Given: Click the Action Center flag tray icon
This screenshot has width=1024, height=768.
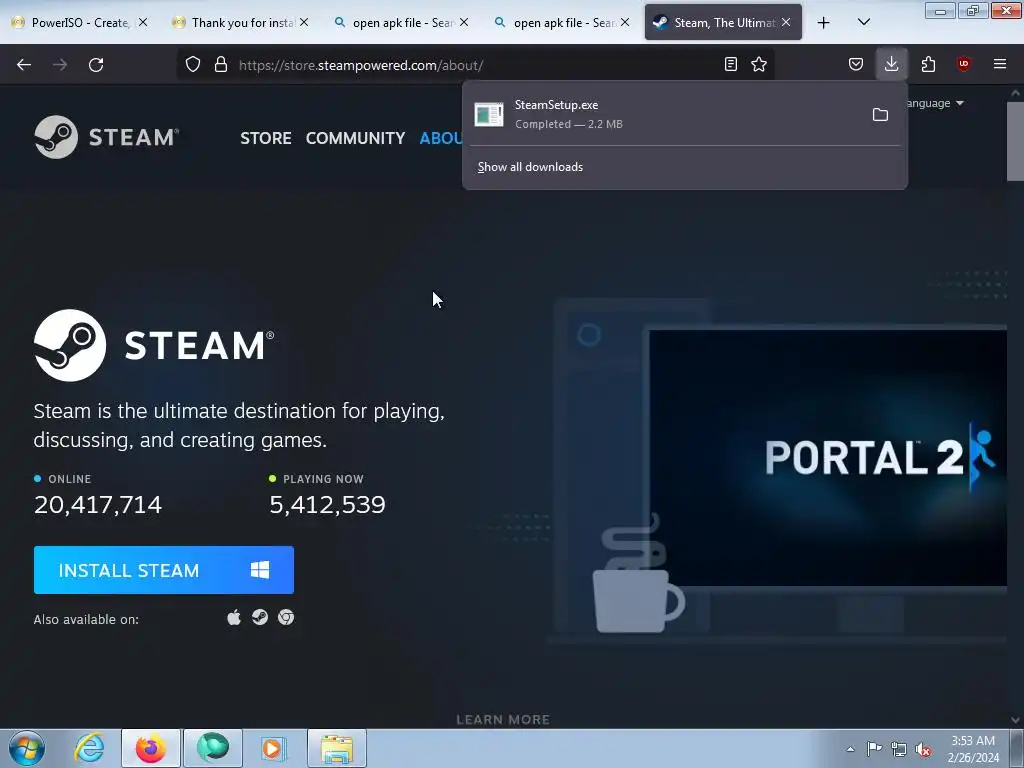Looking at the screenshot, I should click(874, 749).
